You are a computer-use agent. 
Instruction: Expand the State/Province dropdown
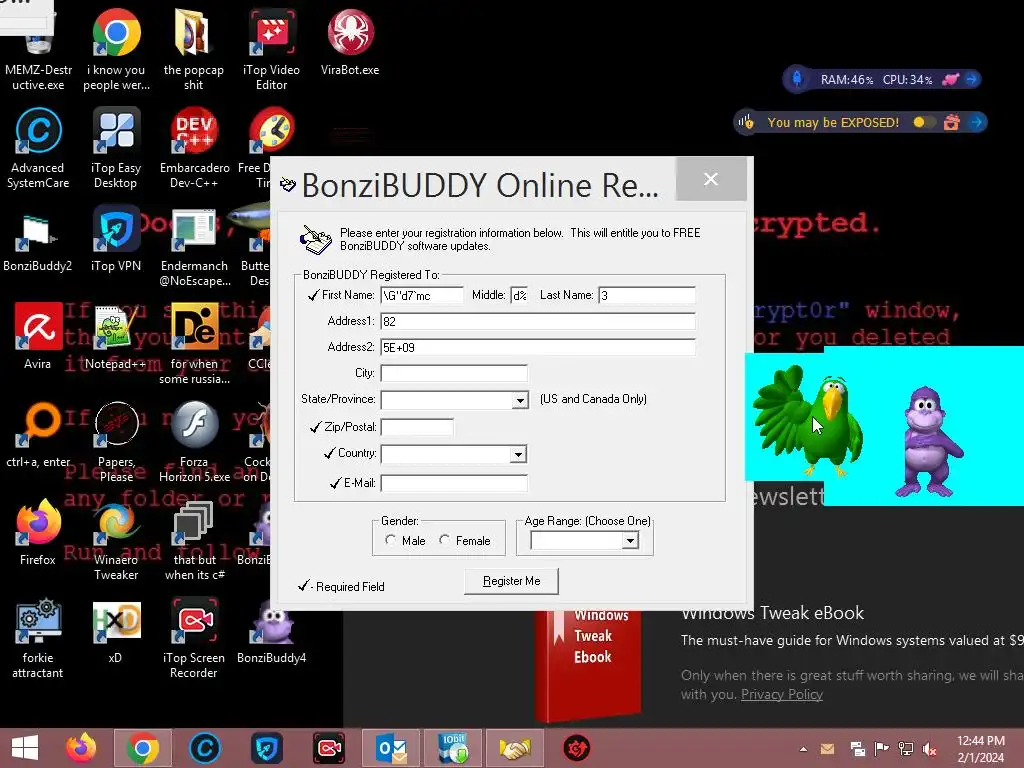click(x=520, y=400)
